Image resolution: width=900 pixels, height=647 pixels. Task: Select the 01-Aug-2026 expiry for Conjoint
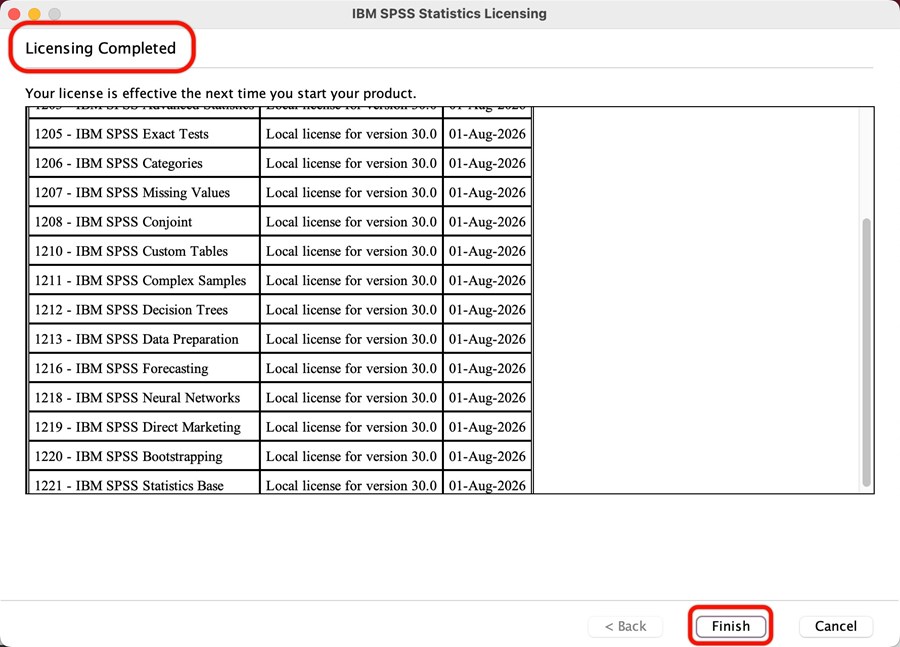[487, 222]
